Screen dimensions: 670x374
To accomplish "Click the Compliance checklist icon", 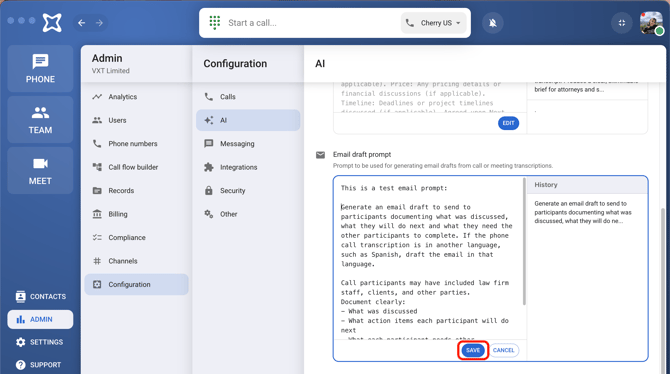I will (97, 237).
